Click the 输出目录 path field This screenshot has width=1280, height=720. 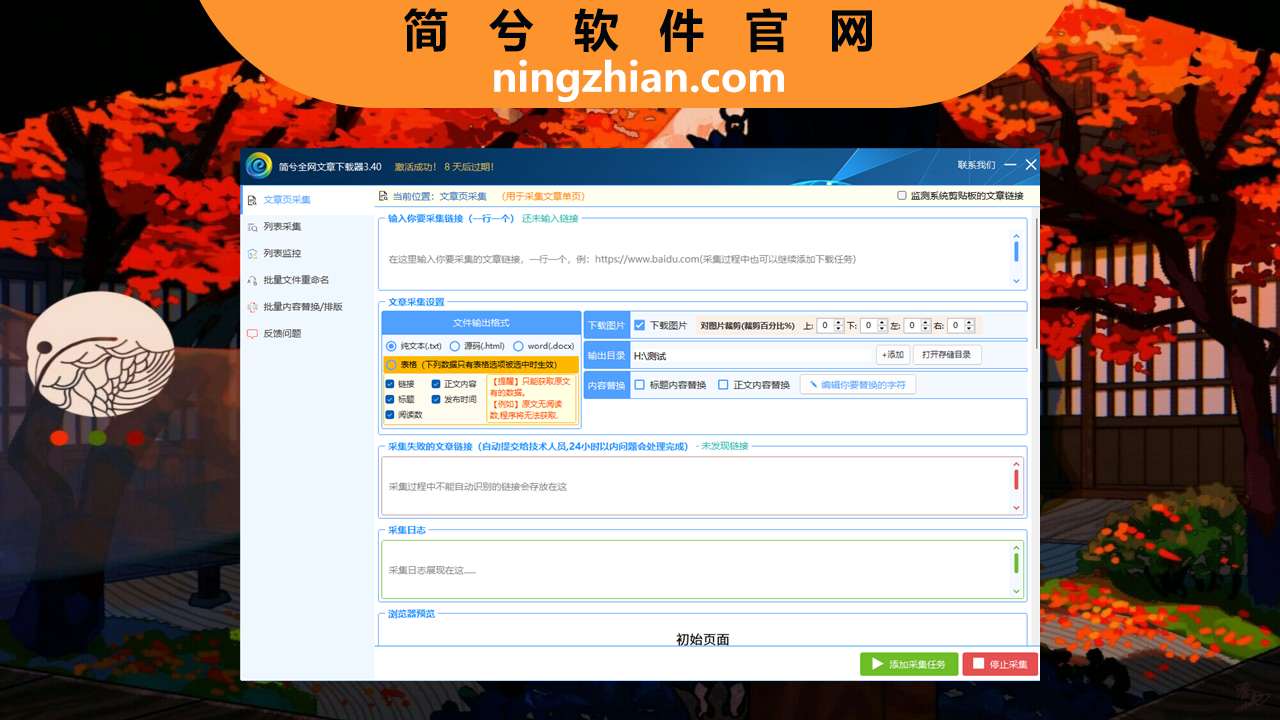(x=752, y=355)
